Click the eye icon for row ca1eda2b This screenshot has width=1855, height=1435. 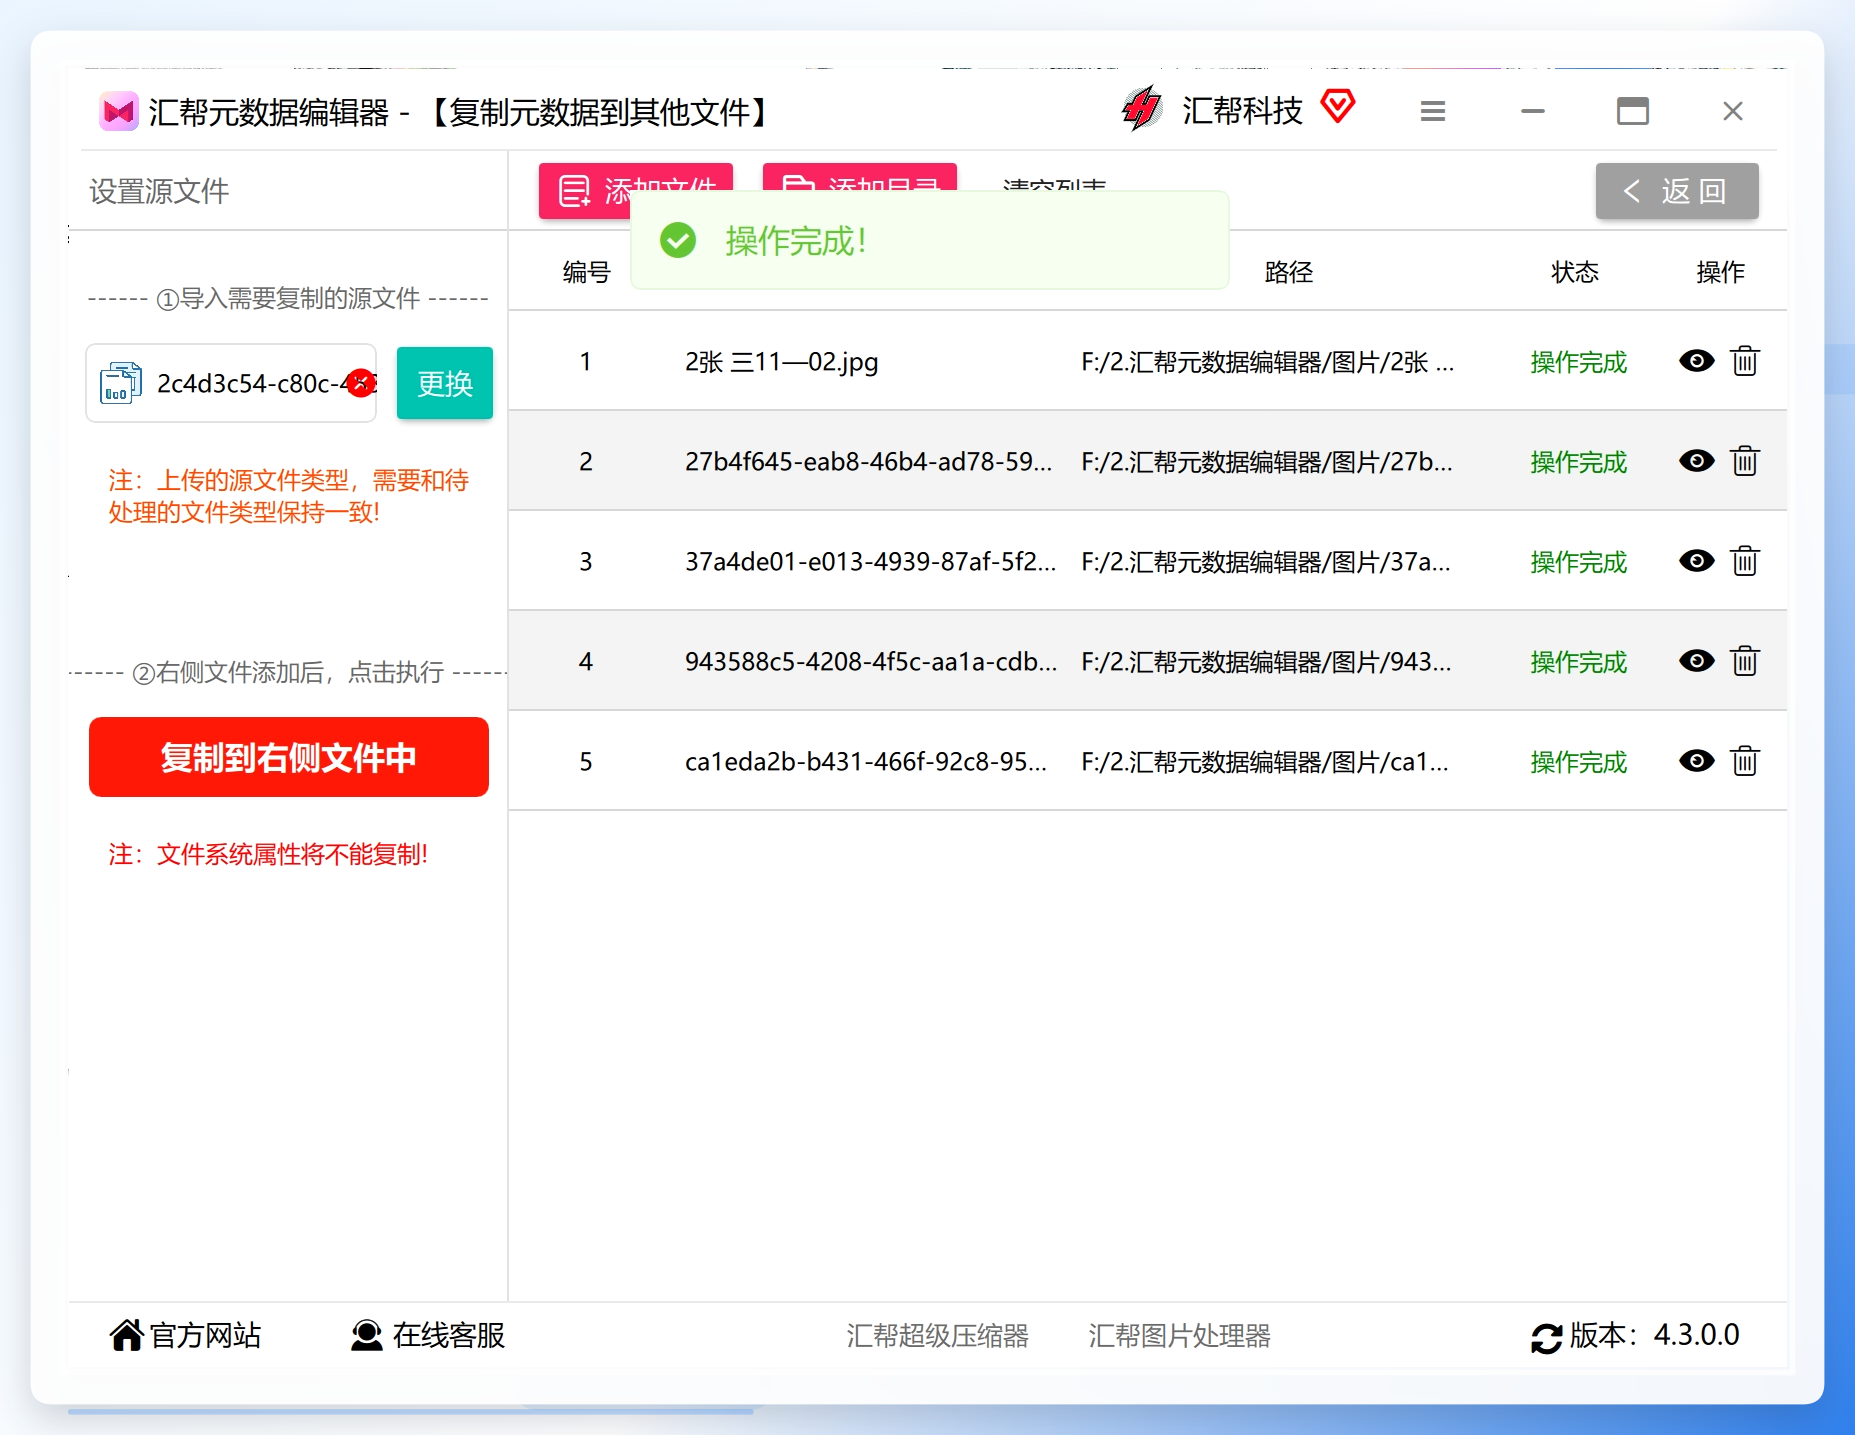(x=1696, y=761)
